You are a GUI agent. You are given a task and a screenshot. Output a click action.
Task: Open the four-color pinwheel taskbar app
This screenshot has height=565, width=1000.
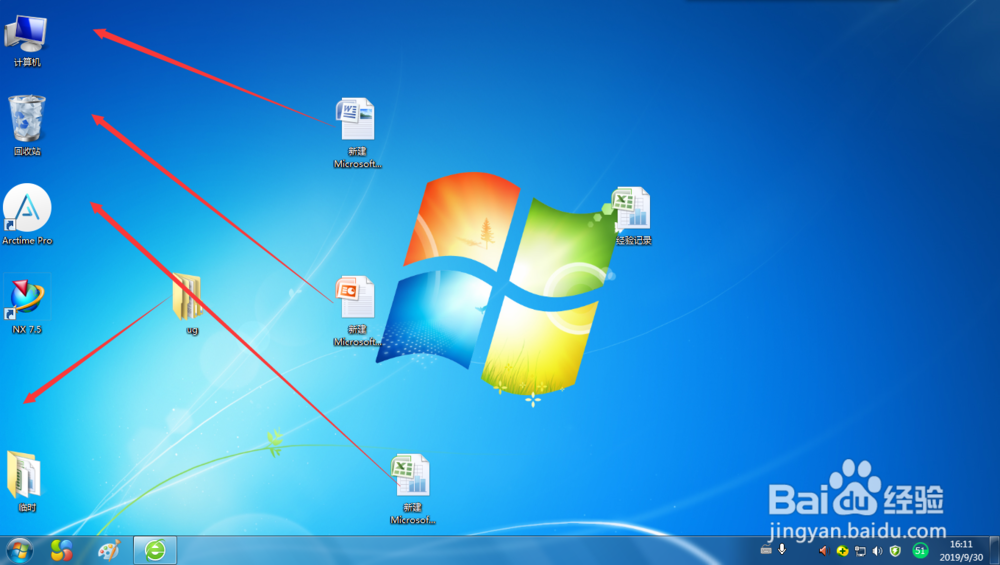tap(62, 550)
